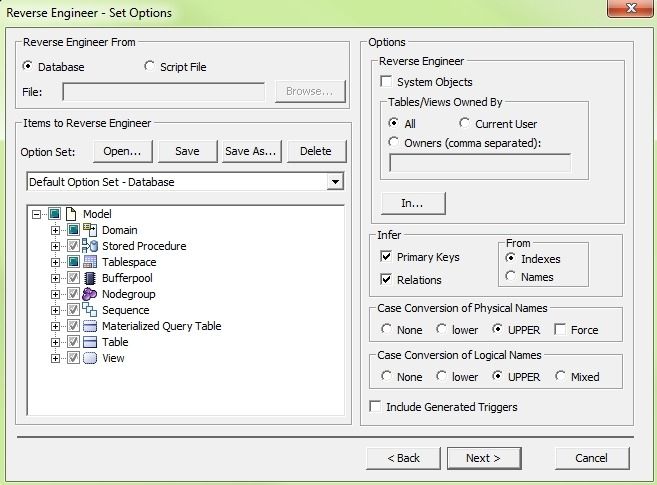Viewport: 657px width, 485px height.
Task: Select None for Logical Names case
Action: click(386, 376)
